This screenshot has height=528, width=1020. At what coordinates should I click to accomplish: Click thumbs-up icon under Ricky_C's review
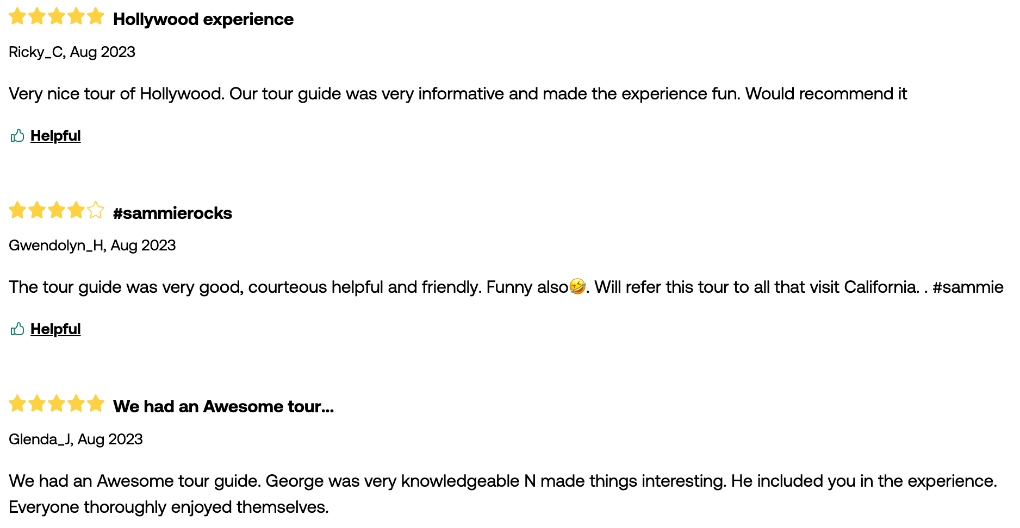[x=18, y=136]
